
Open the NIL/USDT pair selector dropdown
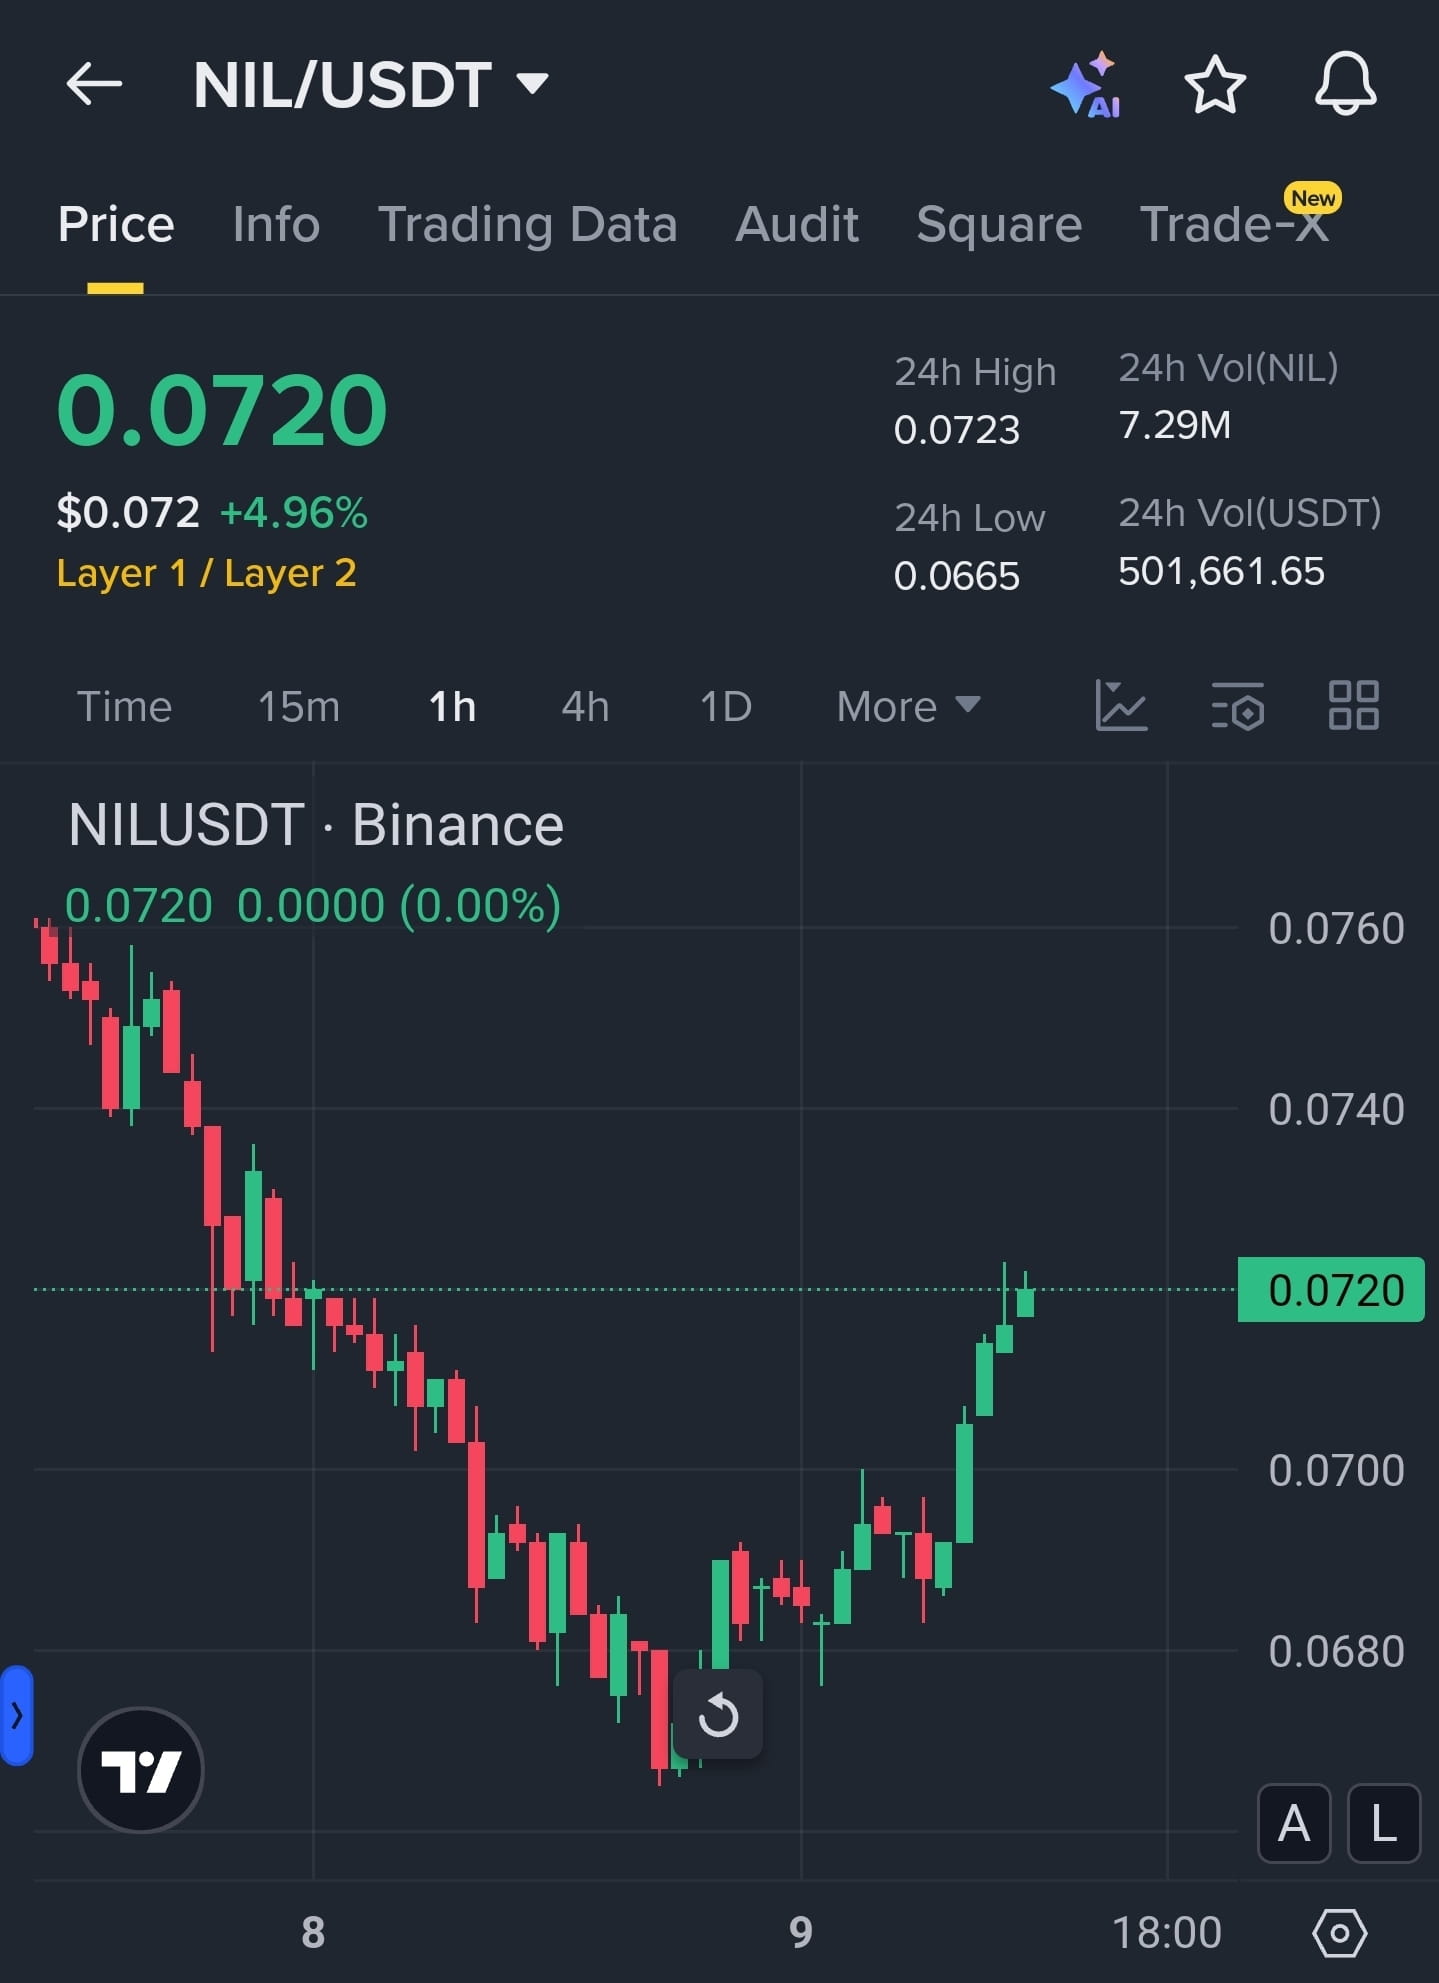[371, 84]
